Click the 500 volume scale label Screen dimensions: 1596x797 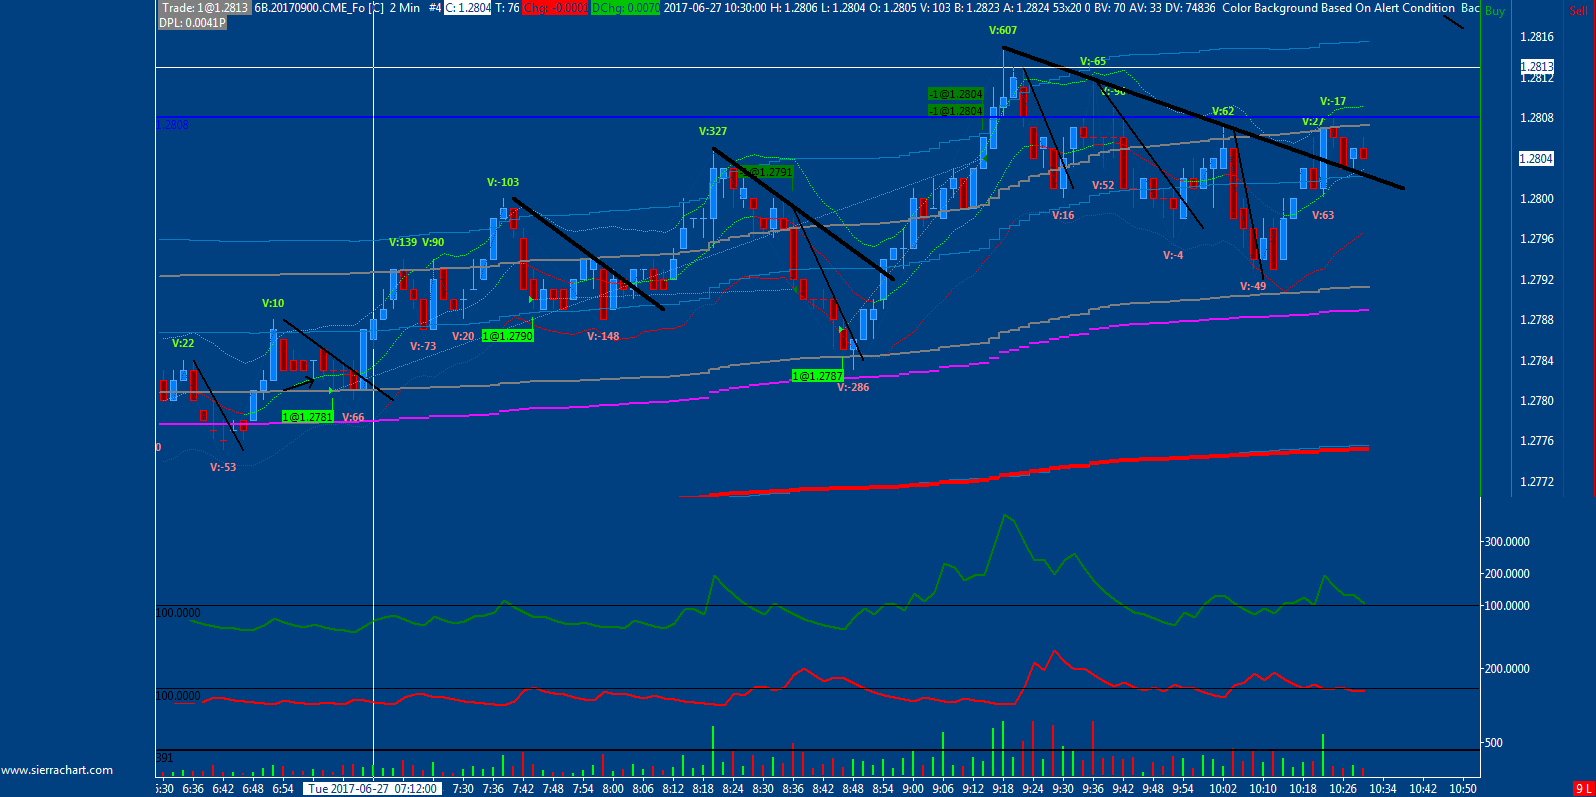[x=1493, y=742]
